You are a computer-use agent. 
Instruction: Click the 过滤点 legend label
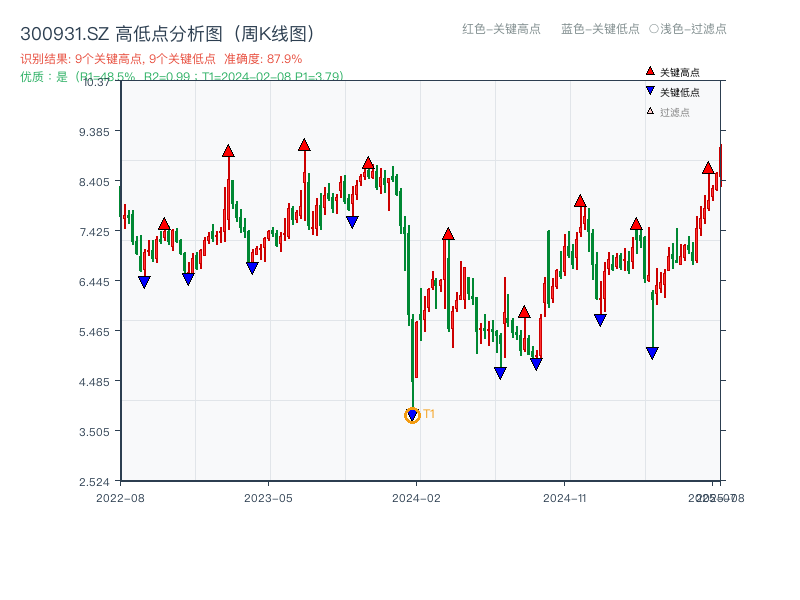coord(674,112)
